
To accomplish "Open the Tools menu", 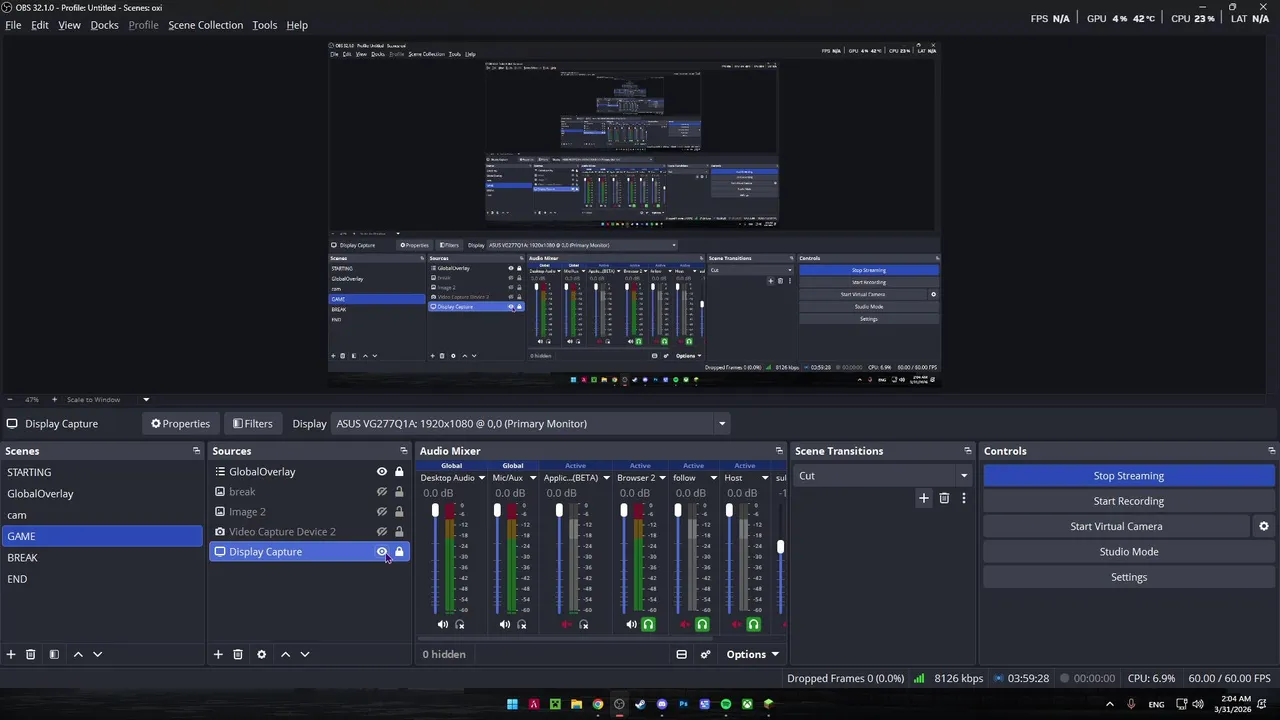I will click(x=265, y=25).
